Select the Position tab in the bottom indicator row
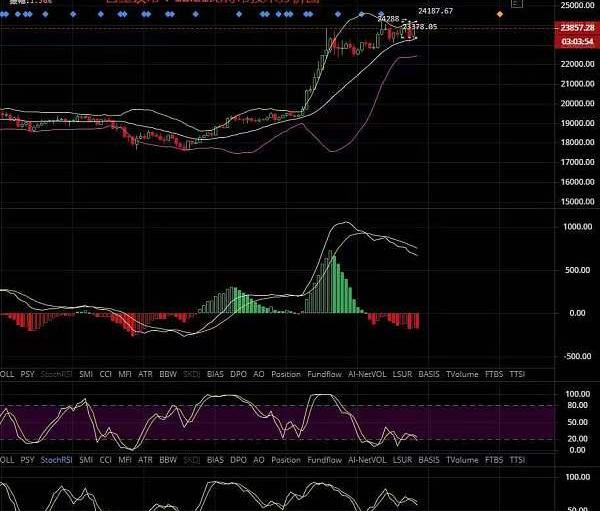Viewport: 600px width, 511px height. [x=286, y=459]
